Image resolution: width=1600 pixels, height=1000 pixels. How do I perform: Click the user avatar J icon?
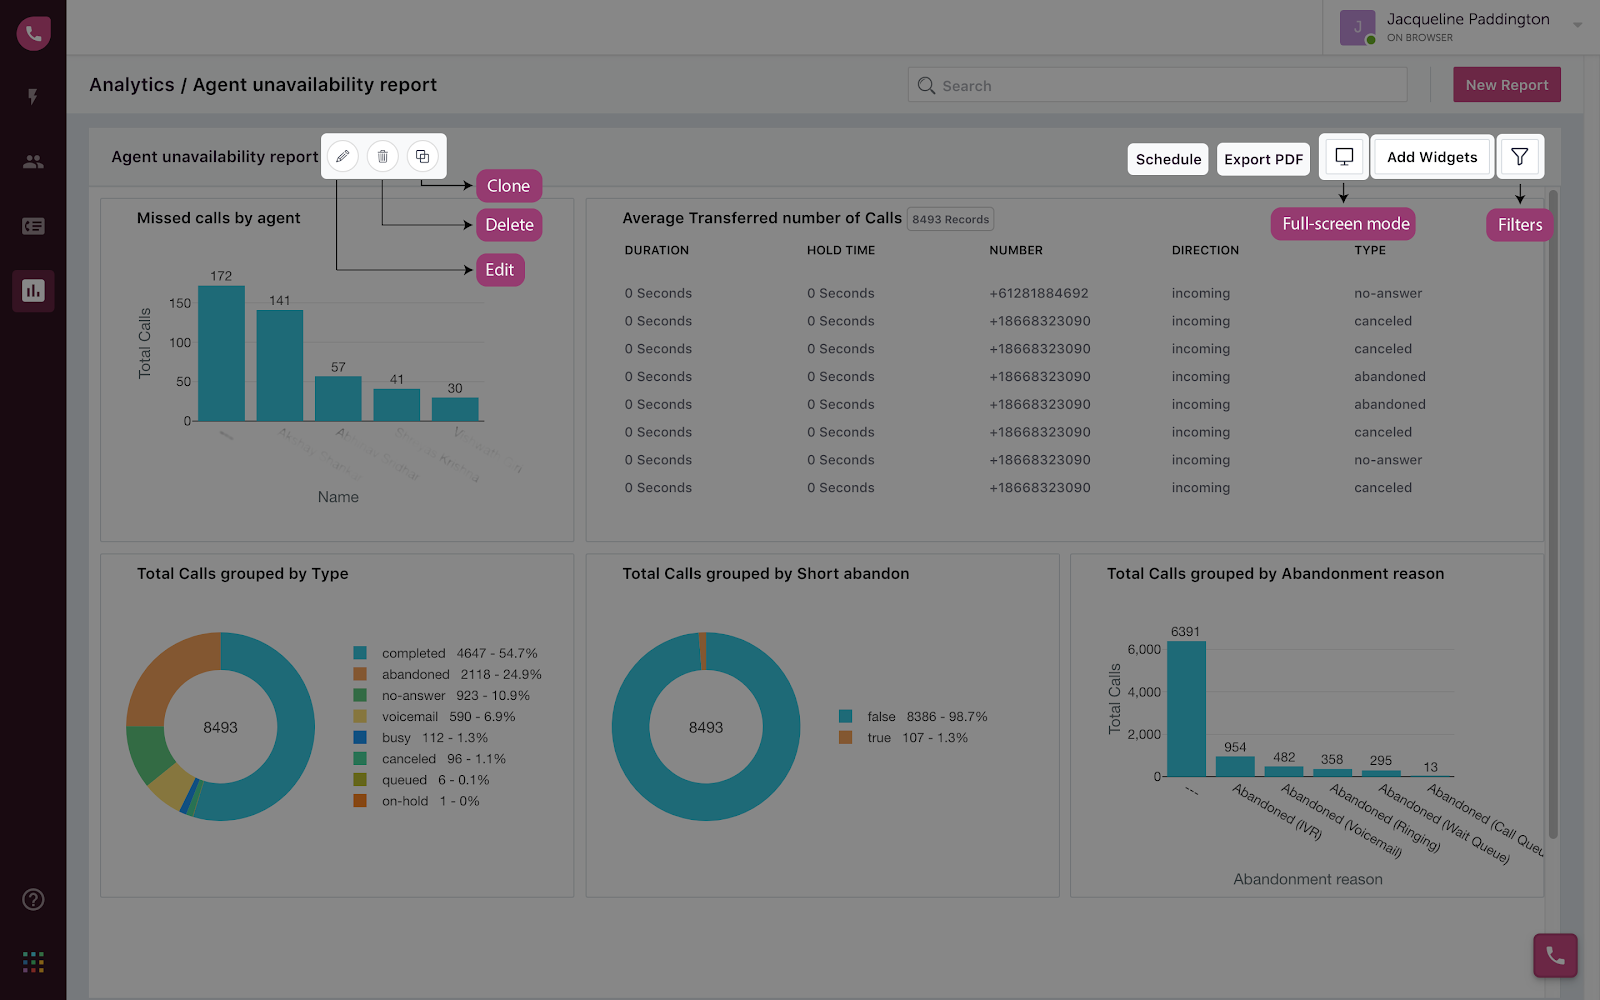coord(1357,28)
